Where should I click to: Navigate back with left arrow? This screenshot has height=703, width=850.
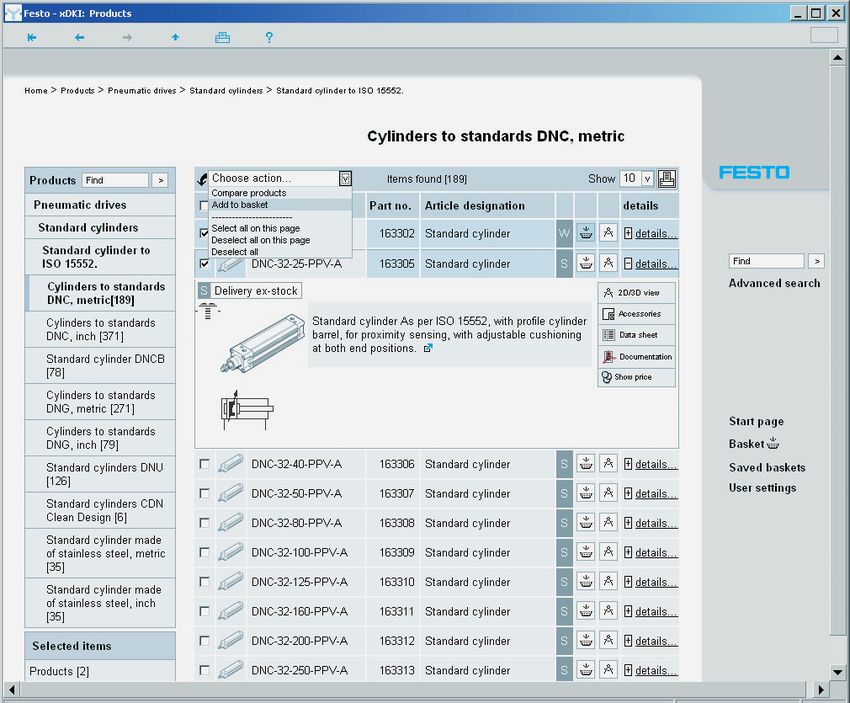tap(80, 37)
